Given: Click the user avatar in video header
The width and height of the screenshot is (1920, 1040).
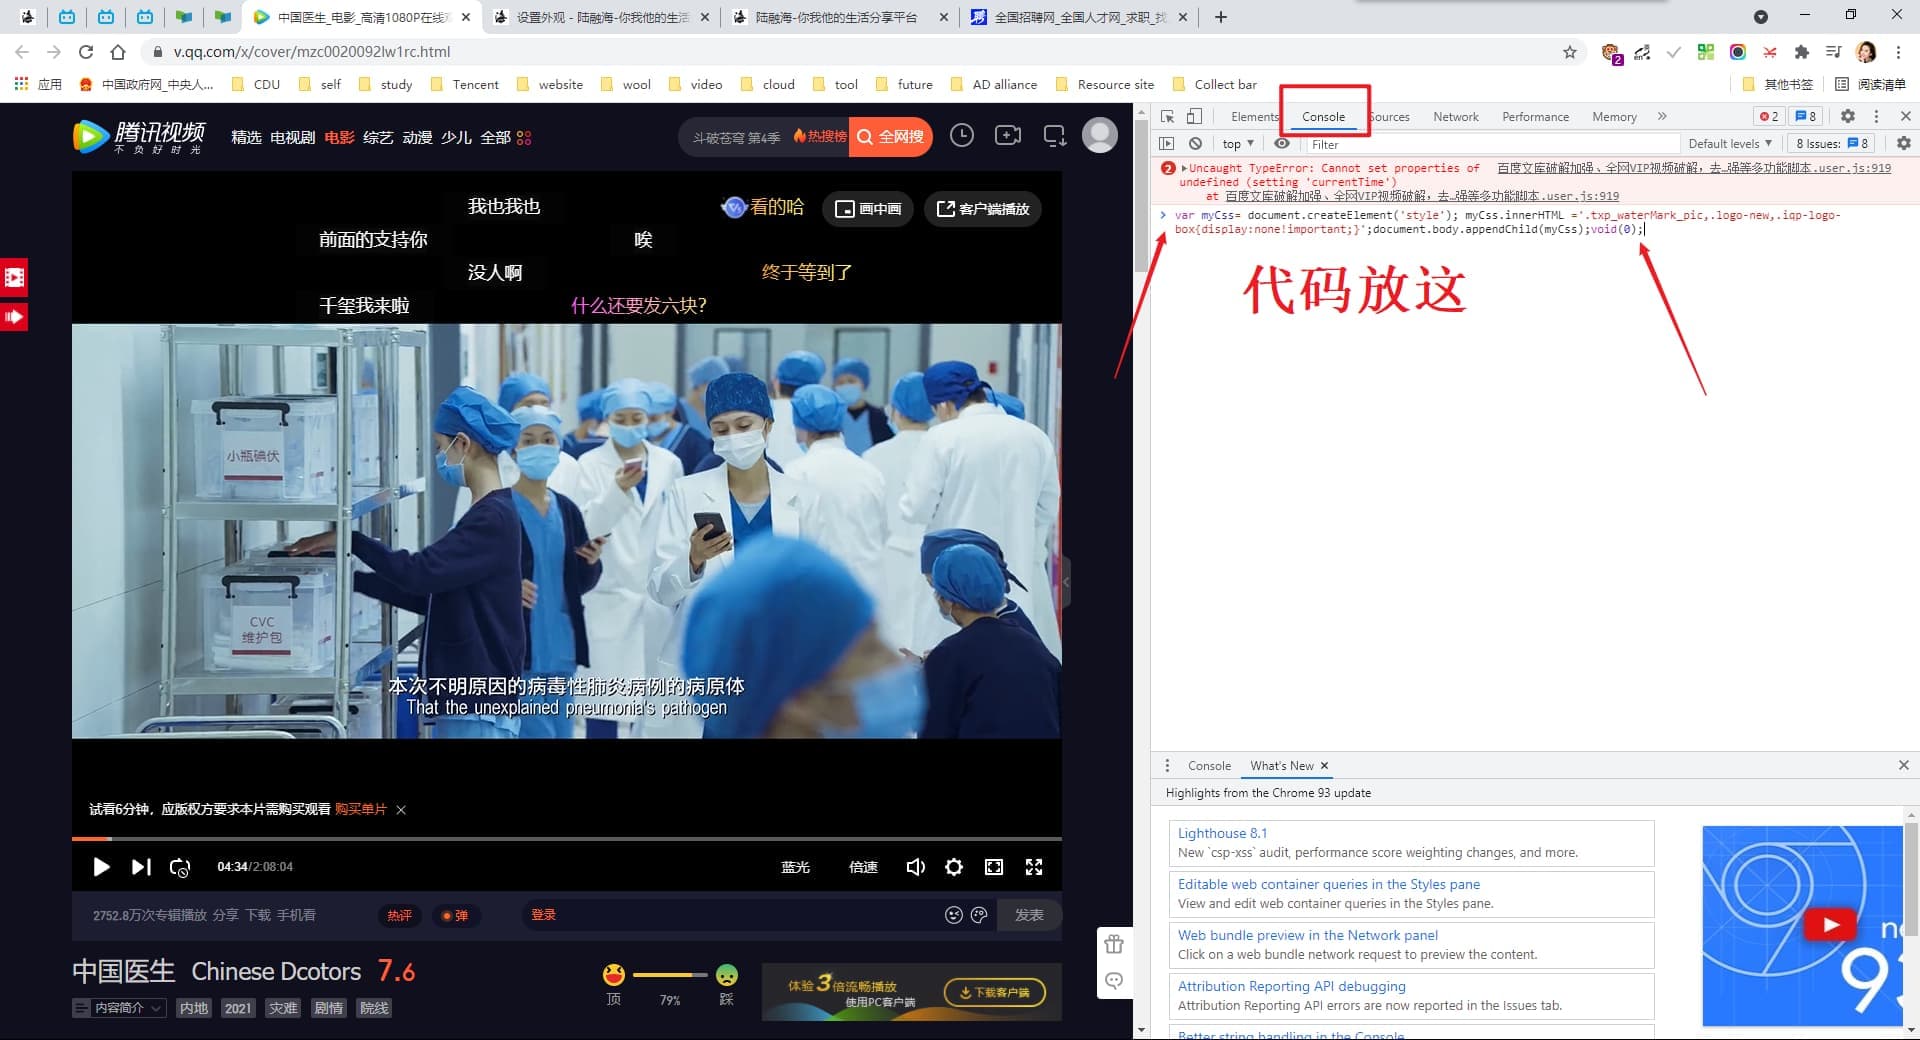Looking at the screenshot, I should point(1099,135).
